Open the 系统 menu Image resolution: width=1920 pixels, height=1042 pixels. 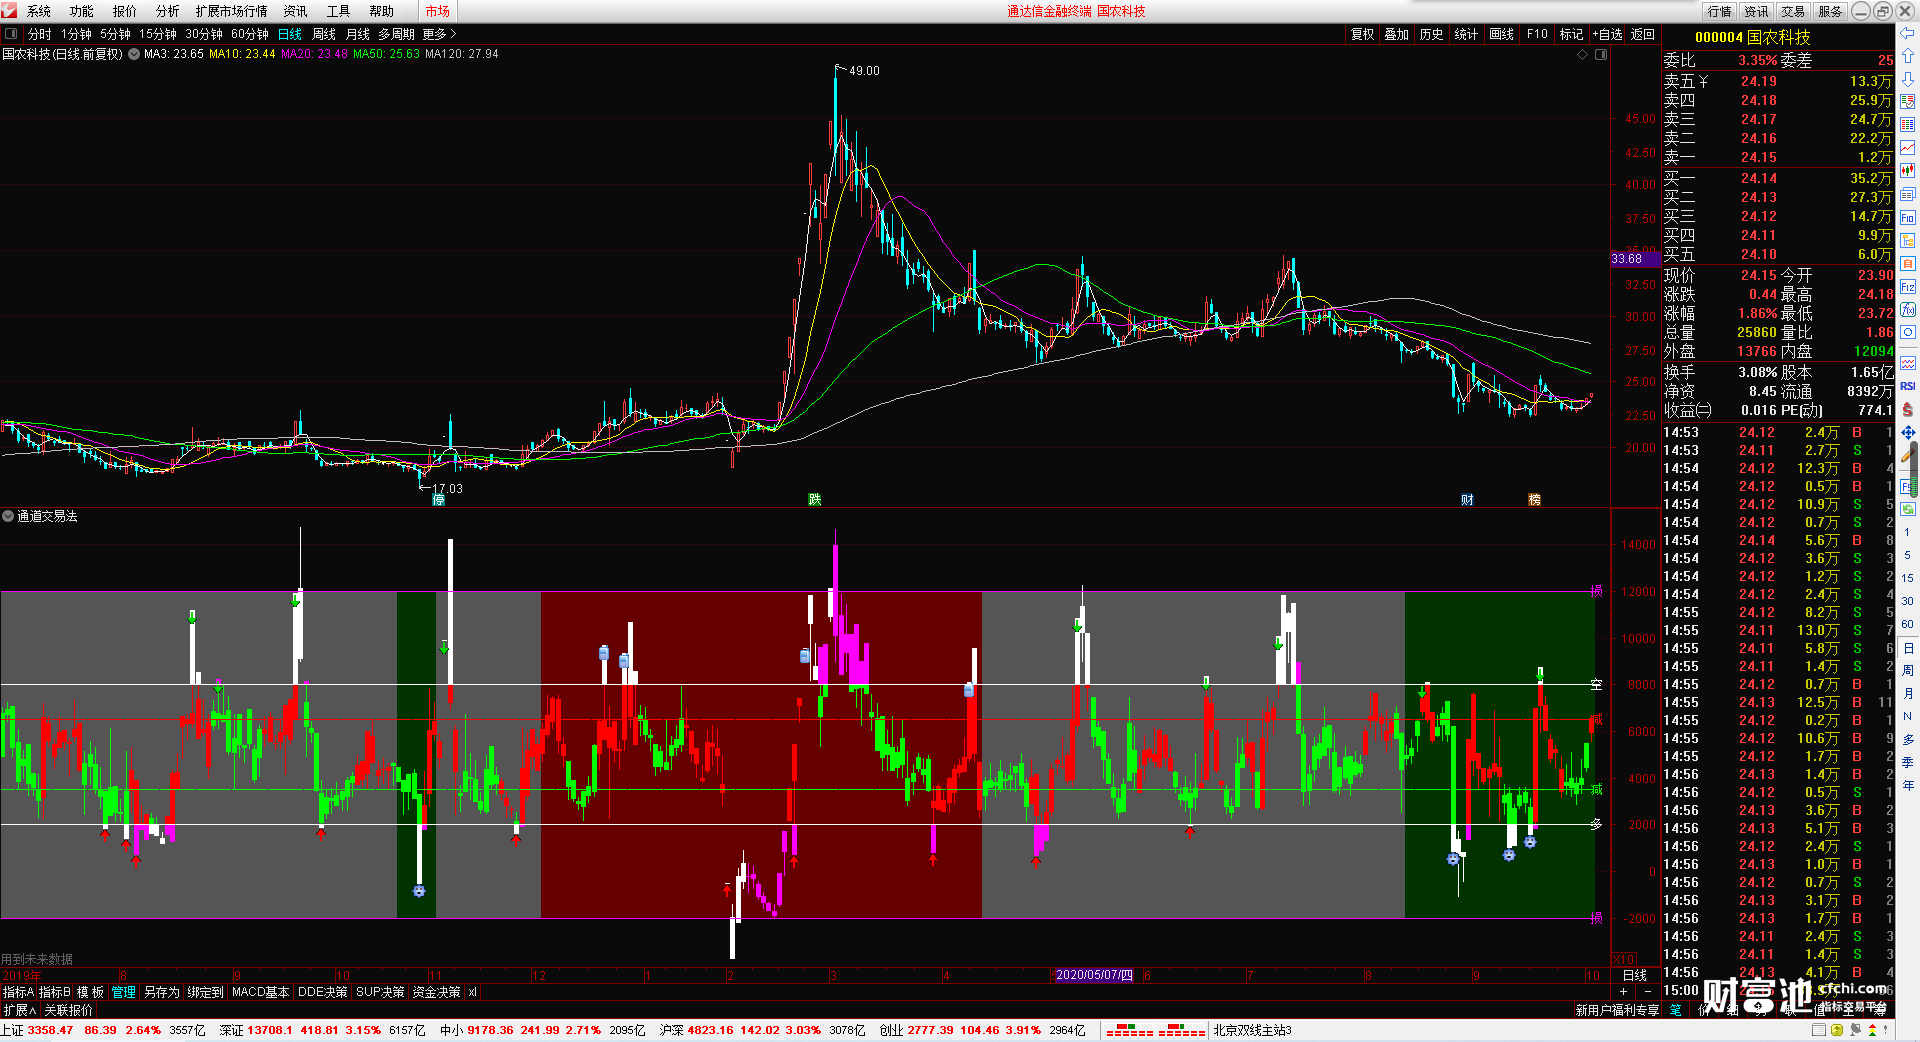coord(39,11)
